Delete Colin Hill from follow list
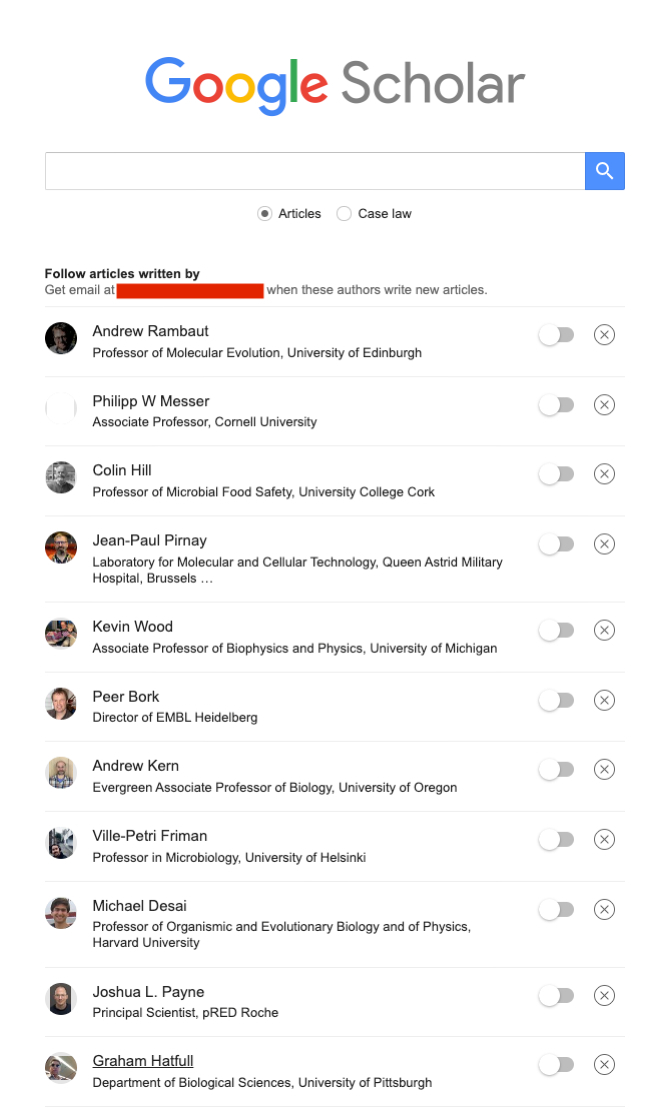 click(x=604, y=474)
